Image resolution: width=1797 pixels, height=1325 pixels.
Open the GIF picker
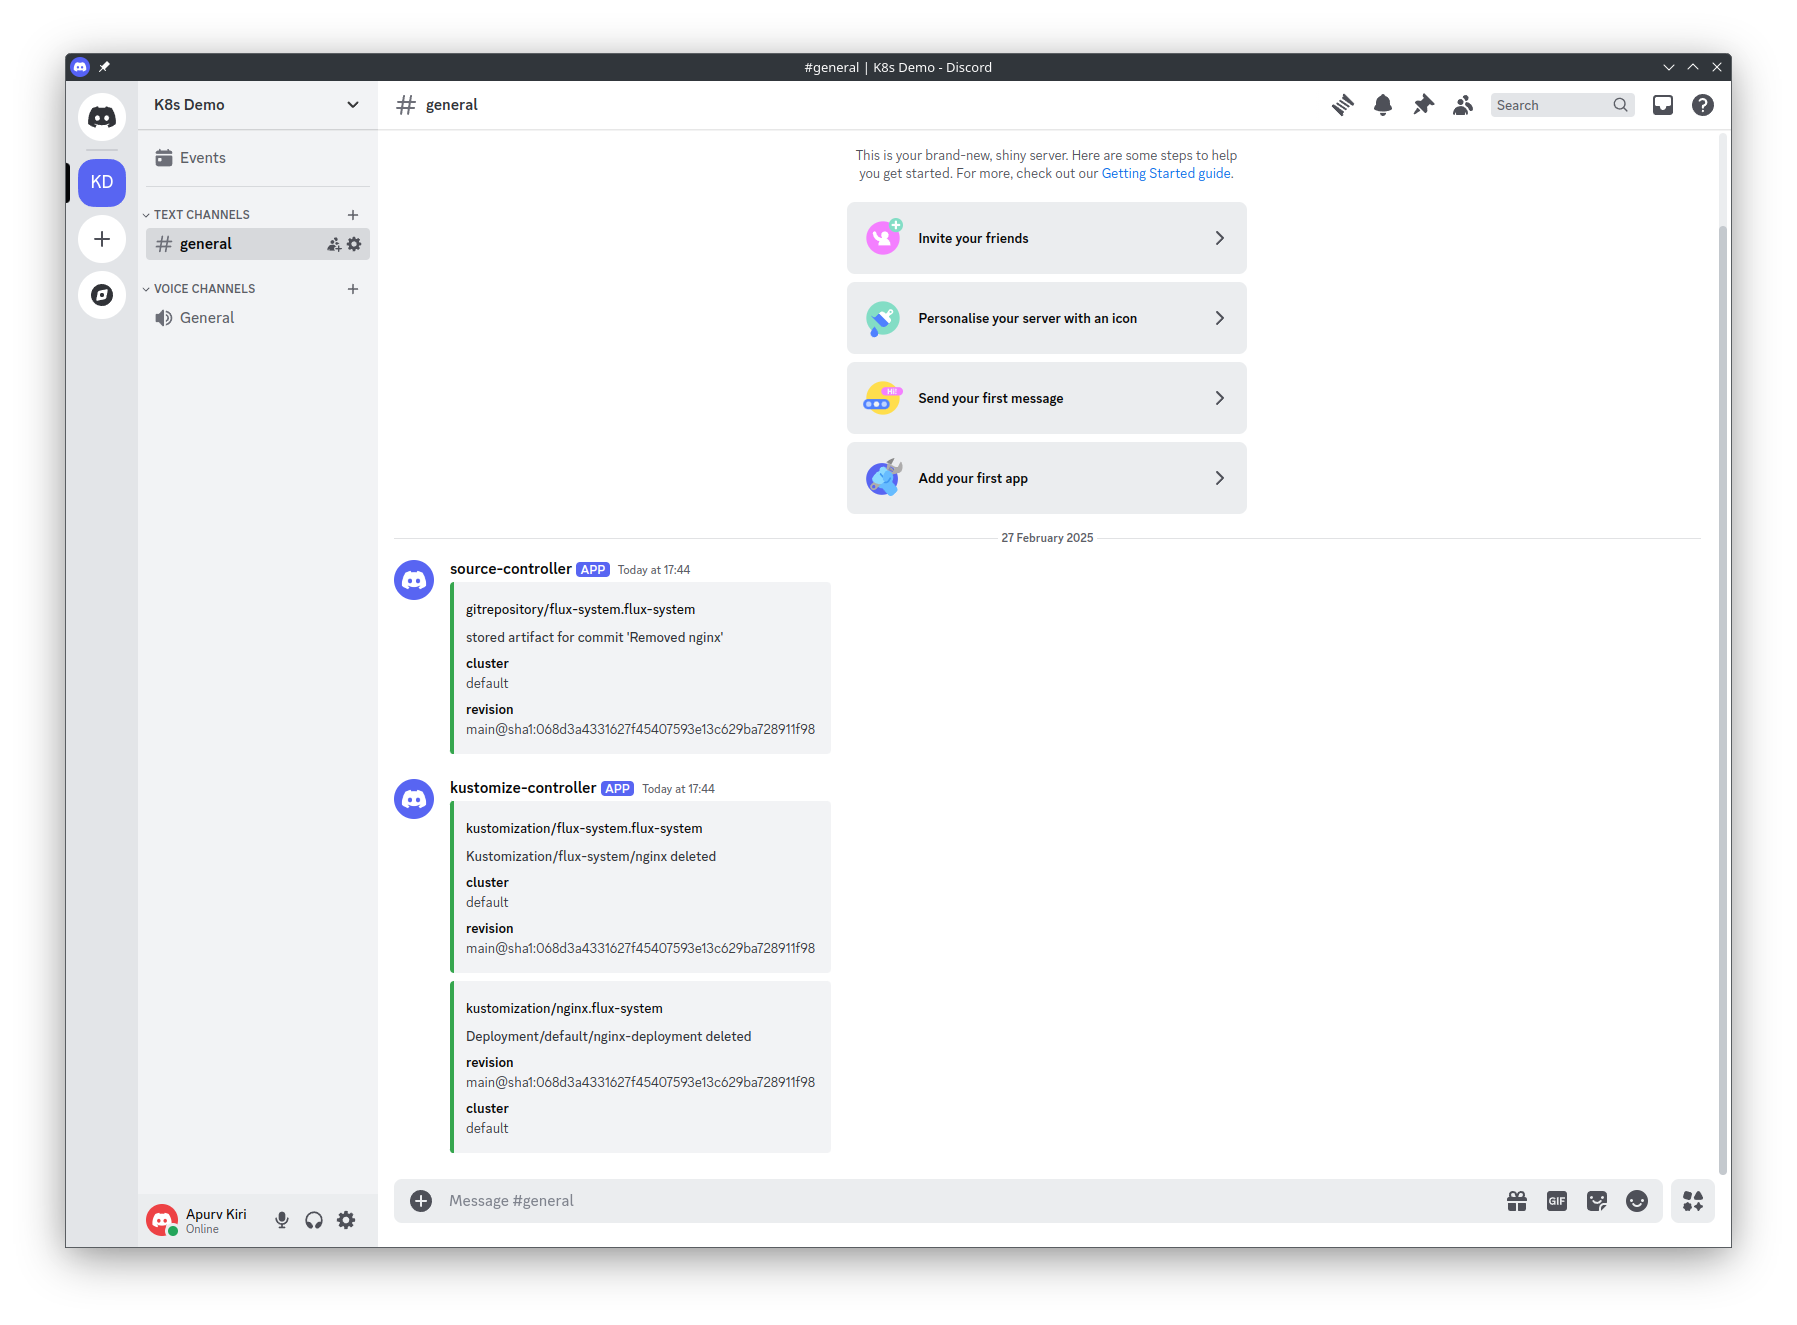click(x=1556, y=1201)
